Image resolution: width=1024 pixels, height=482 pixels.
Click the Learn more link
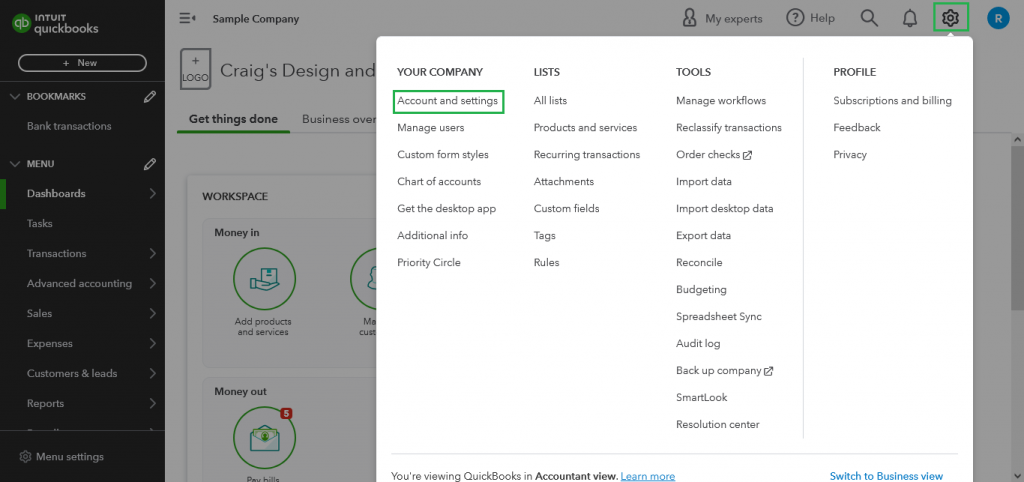click(x=647, y=476)
